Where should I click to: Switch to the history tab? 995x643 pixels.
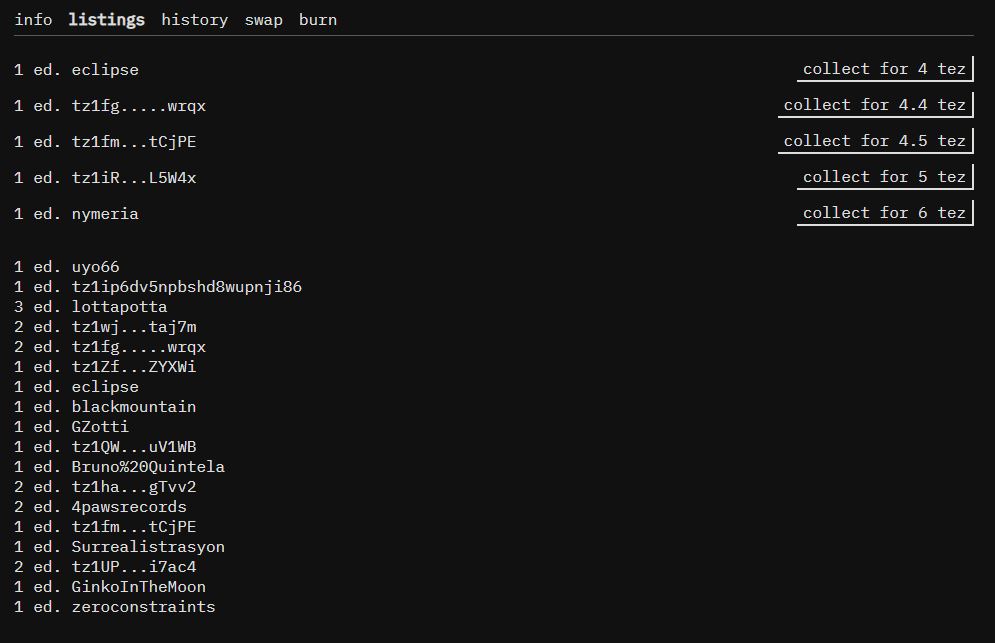click(194, 20)
